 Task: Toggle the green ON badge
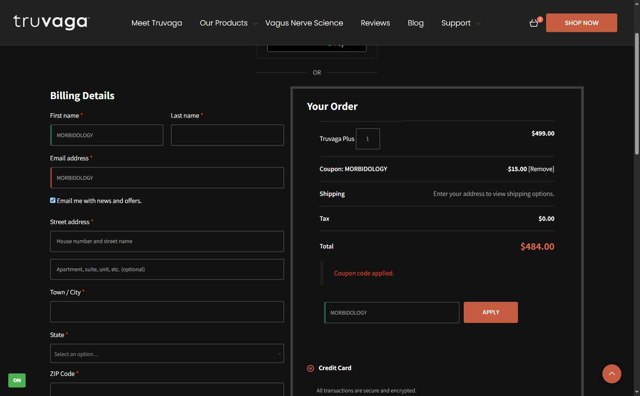[x=17, y=380]
